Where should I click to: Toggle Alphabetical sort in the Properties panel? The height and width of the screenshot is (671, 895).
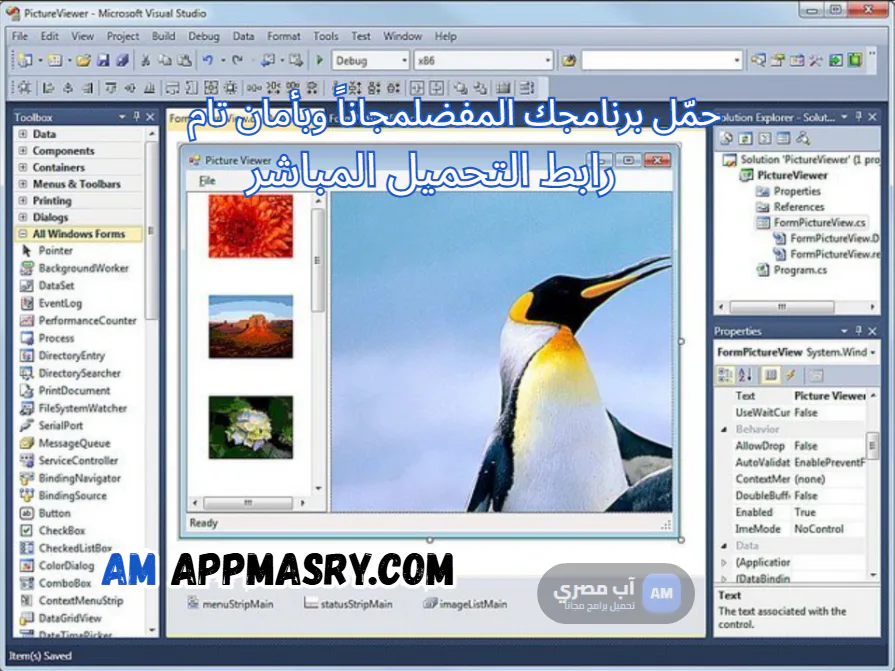(745, 375)
